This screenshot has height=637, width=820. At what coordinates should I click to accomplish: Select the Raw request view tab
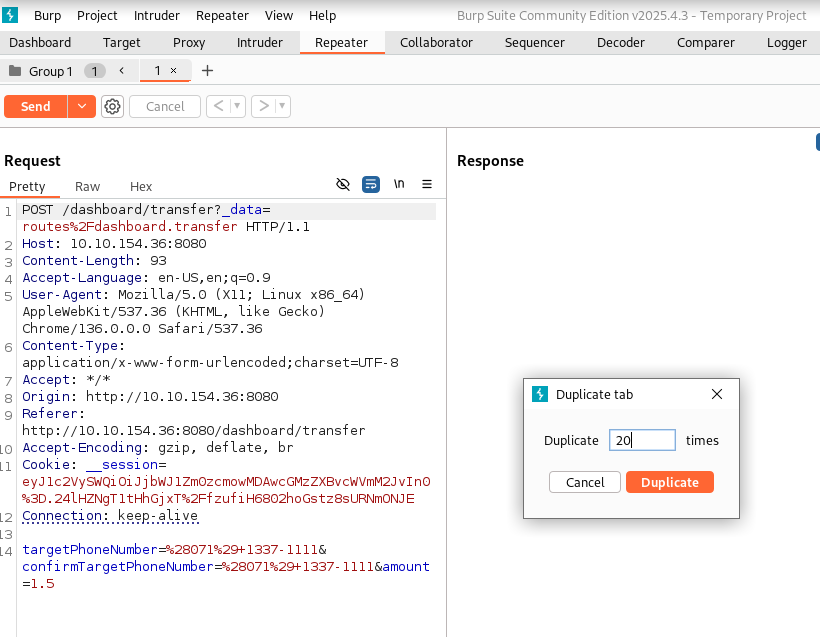click(x=87, y=187)
